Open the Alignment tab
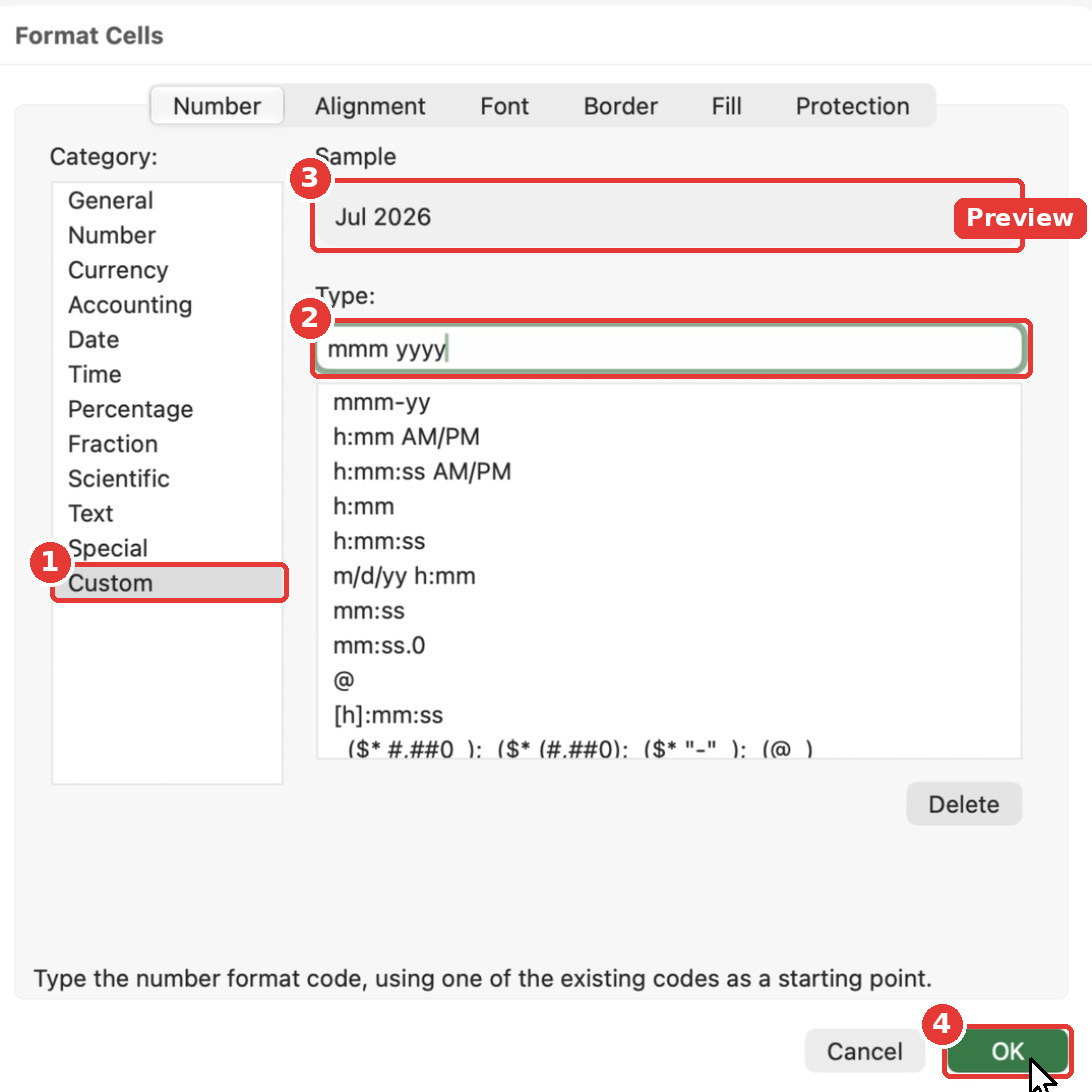The height and width of the screenshot is (1092, 1092). tap(370, 106)
